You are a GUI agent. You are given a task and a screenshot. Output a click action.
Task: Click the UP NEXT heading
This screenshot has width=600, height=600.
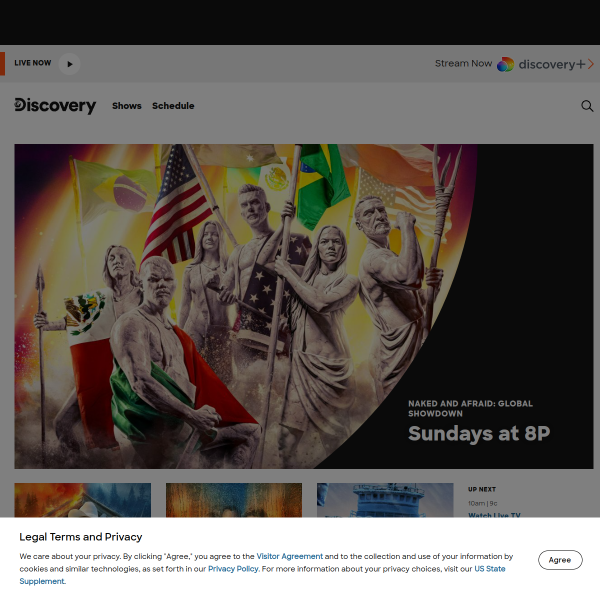click(x=482, y=489)
